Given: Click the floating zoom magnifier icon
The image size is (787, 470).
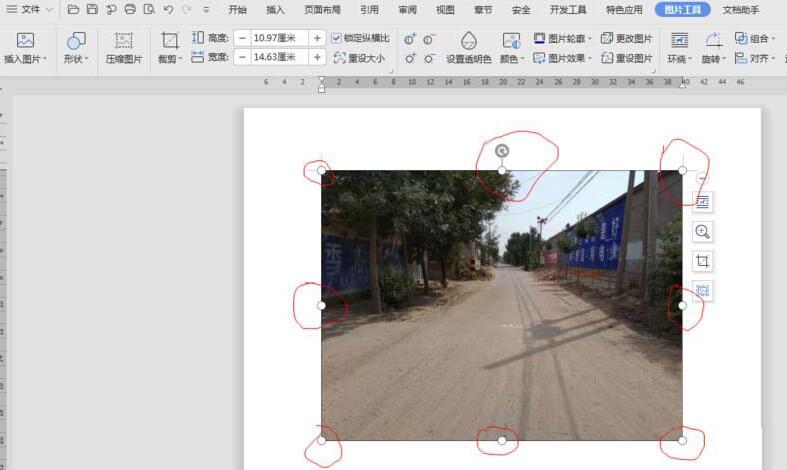Looking at the screenshot, I should [x=702, y=231].
